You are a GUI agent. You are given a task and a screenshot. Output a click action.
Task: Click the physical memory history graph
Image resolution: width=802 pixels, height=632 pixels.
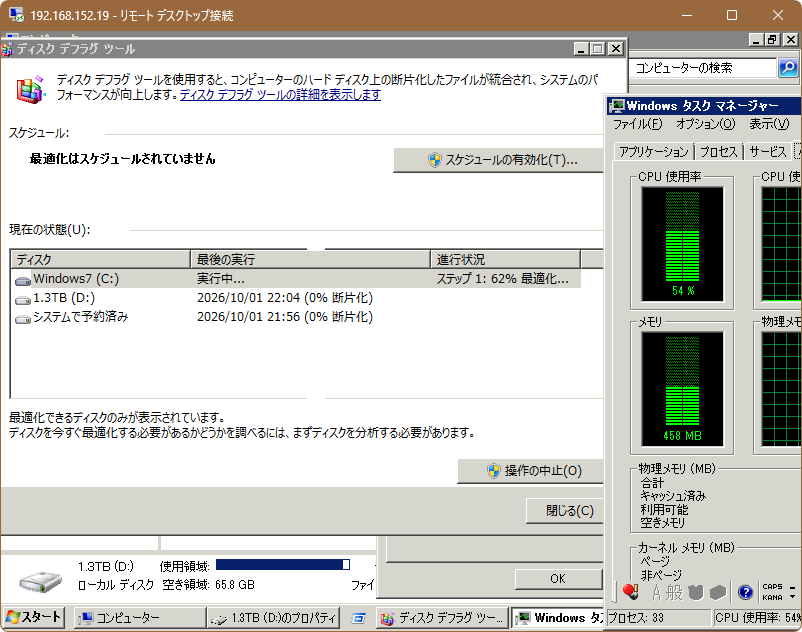click(781, 389)
